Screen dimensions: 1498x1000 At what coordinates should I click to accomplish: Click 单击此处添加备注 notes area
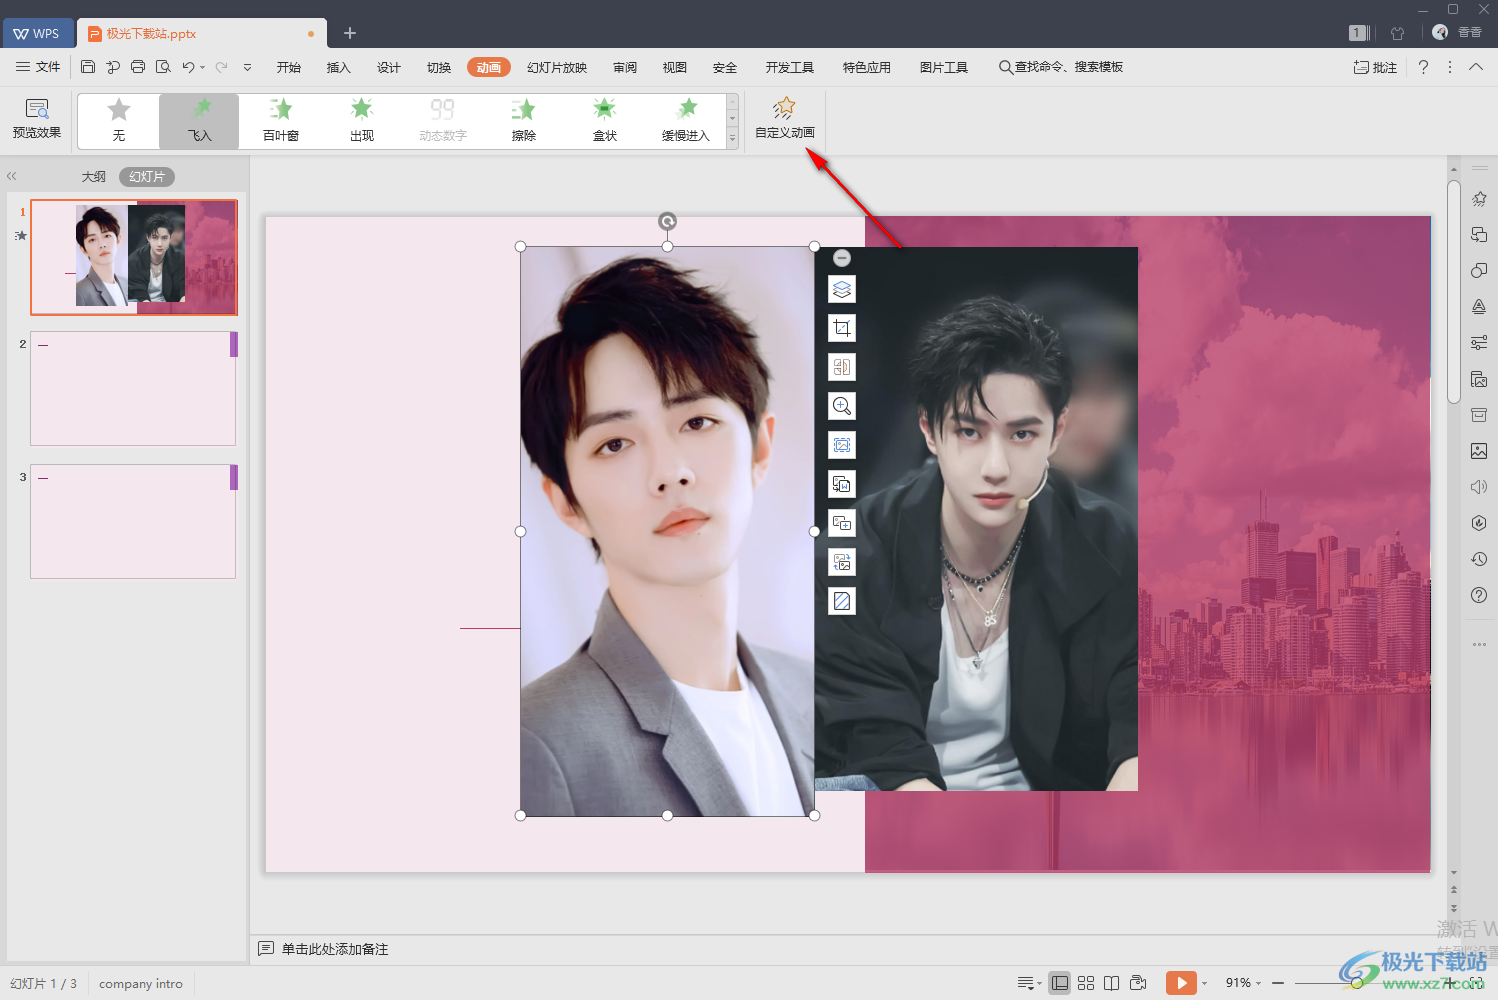[334, 949]
